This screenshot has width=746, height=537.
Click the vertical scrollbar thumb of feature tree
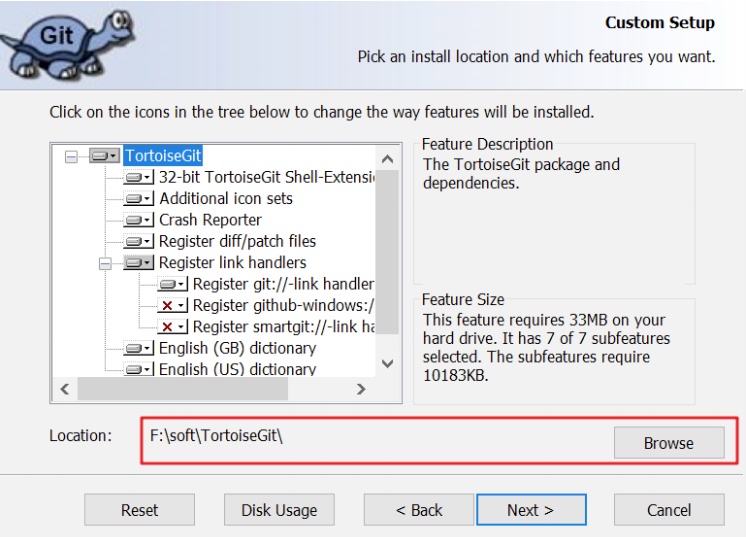pyautogui.click(x=388, y=252)
